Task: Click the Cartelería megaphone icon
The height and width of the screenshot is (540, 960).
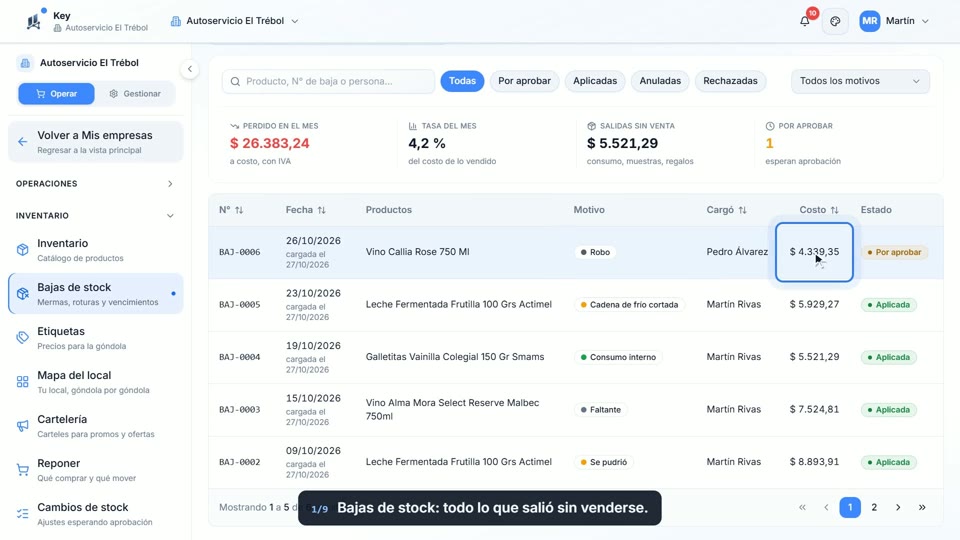Action: (23, 426)
